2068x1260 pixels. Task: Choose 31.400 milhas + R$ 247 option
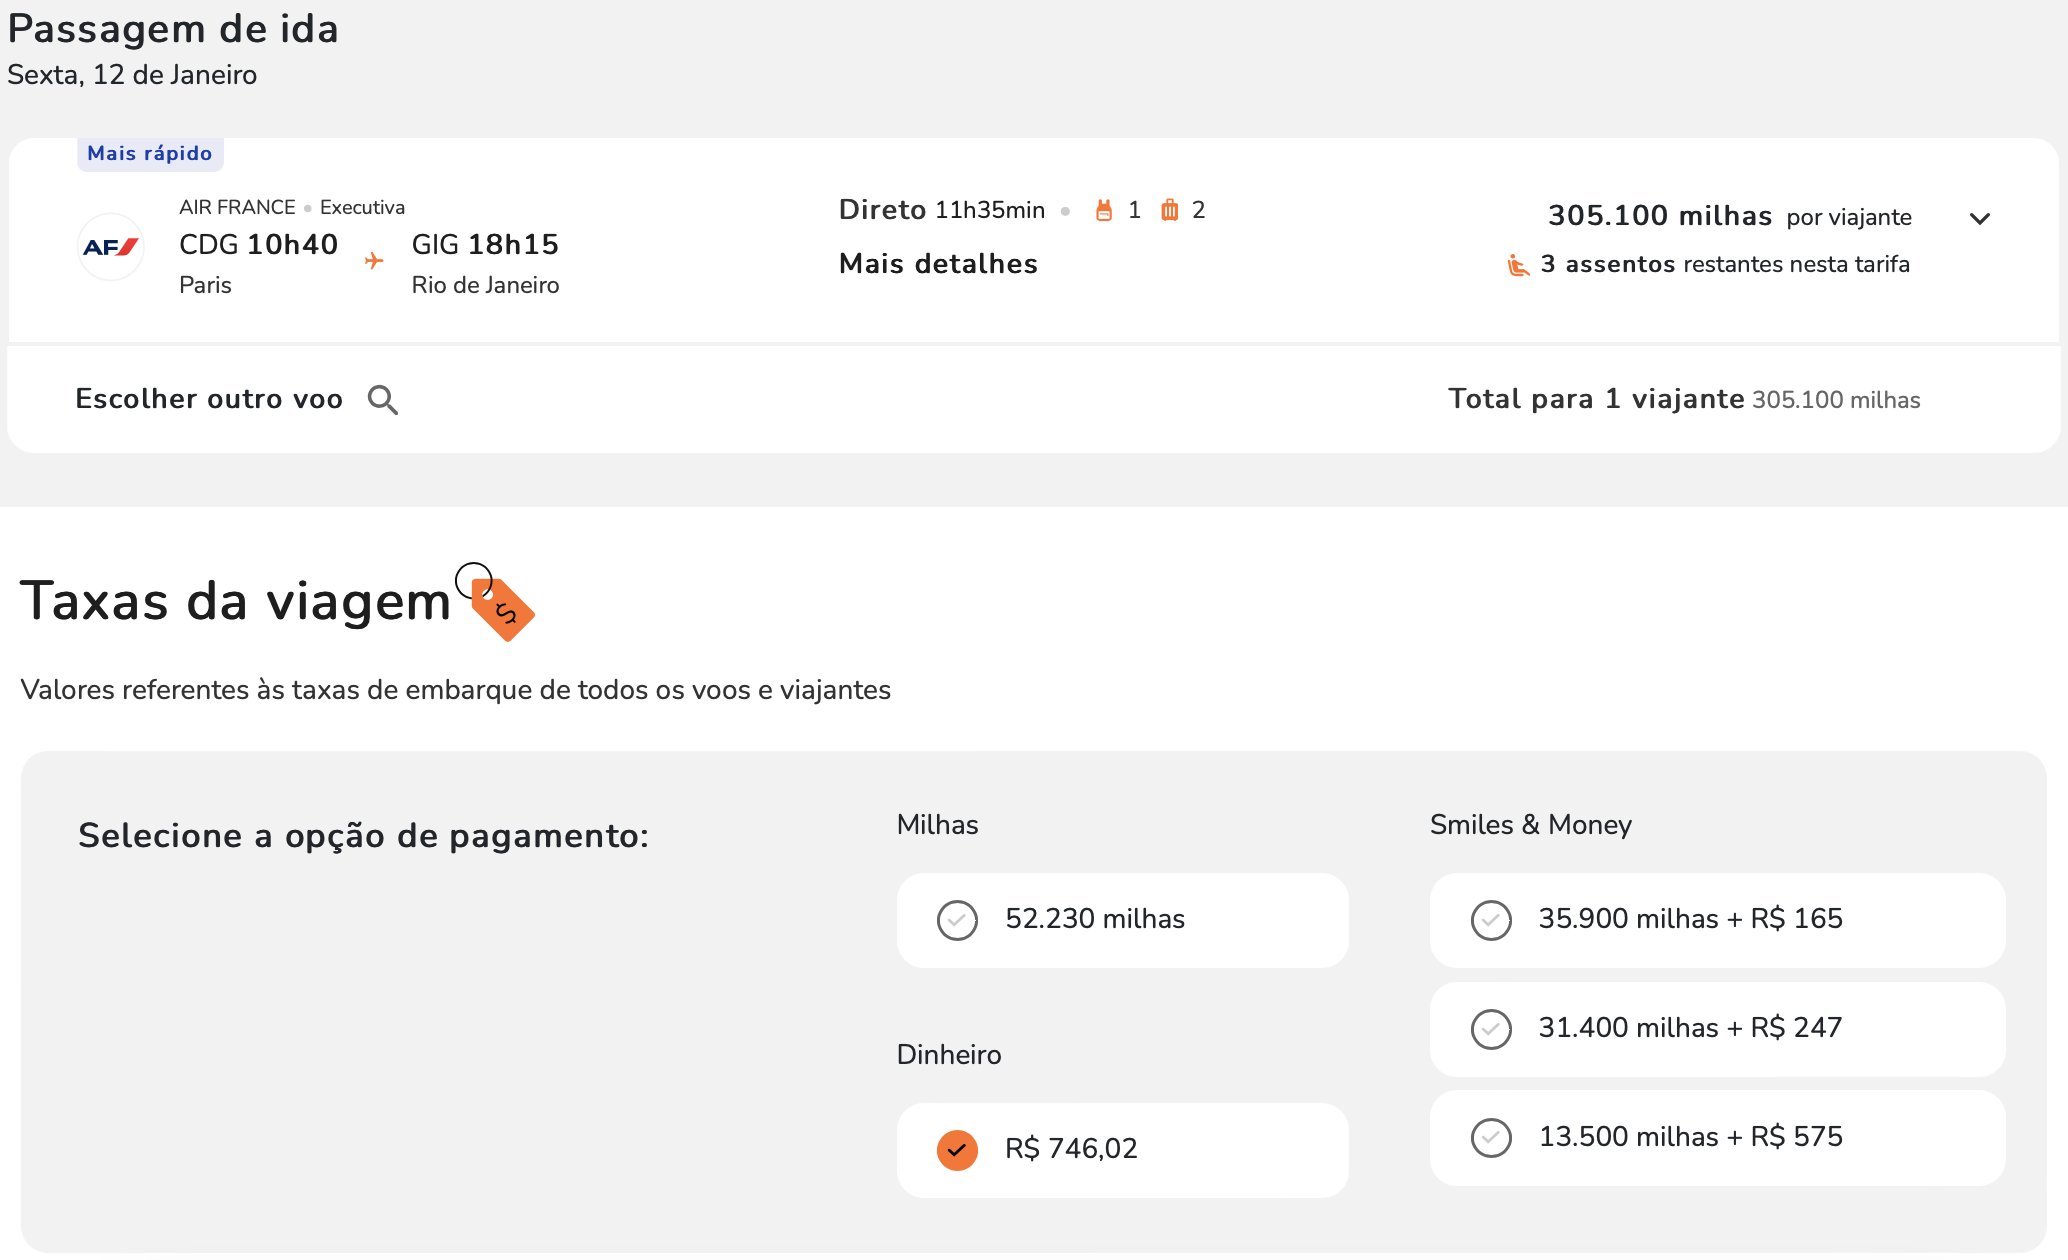point(1717,1029)
